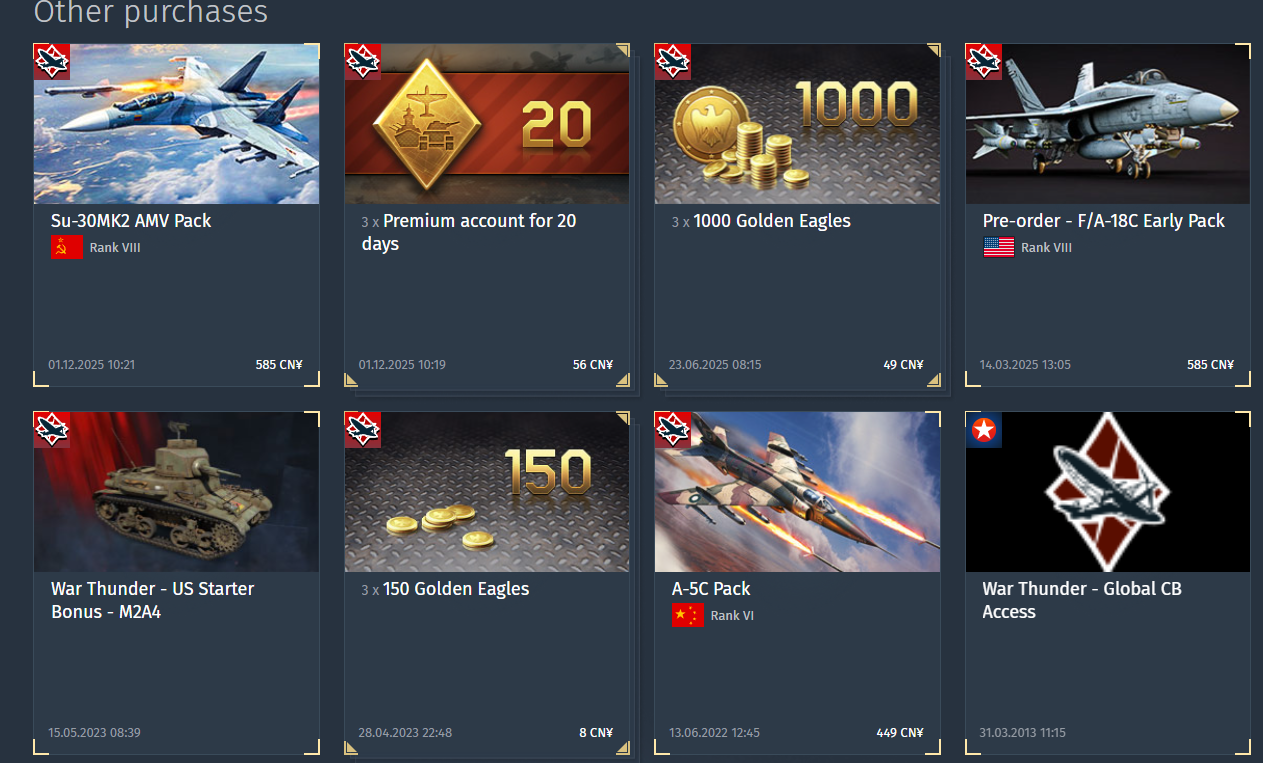1263x763 pixels.
Task: Select the A-5C Pack title text
Action: pyautogui.click(x=711, y=589)
